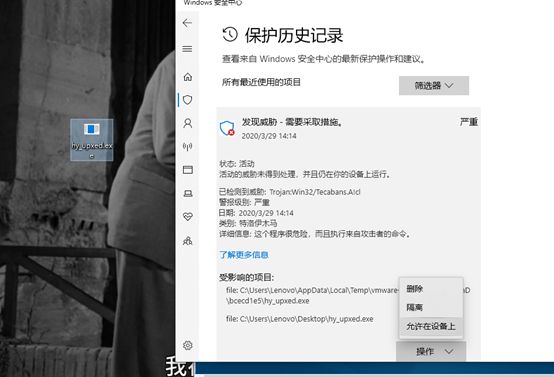Open Device performance & health heart icon
The height and width of the screenshot is (377, 554).
(x=188, y=216)
